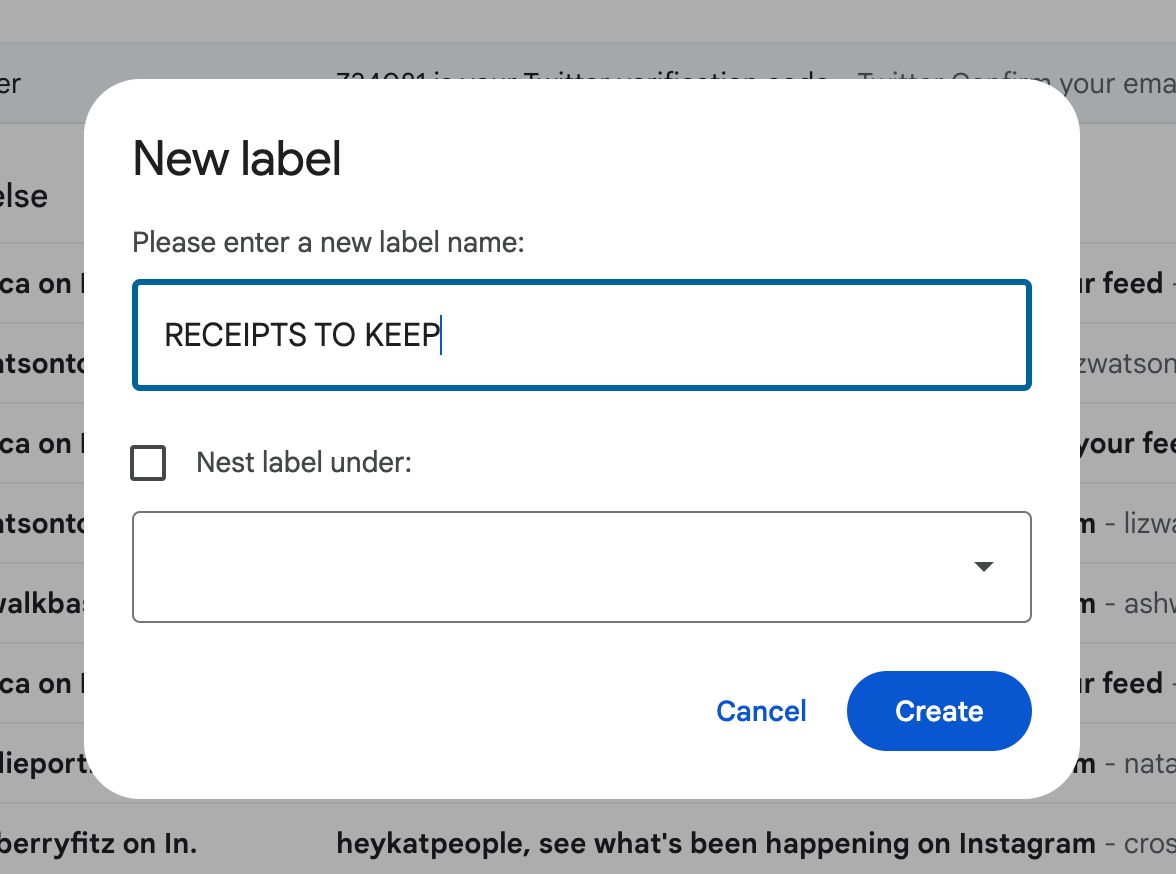The width and height of the screenshot is (1176, 874).
Task: Open the Instagram email from berryfitz
Action: pyautogui.click(x=588, y=843)
